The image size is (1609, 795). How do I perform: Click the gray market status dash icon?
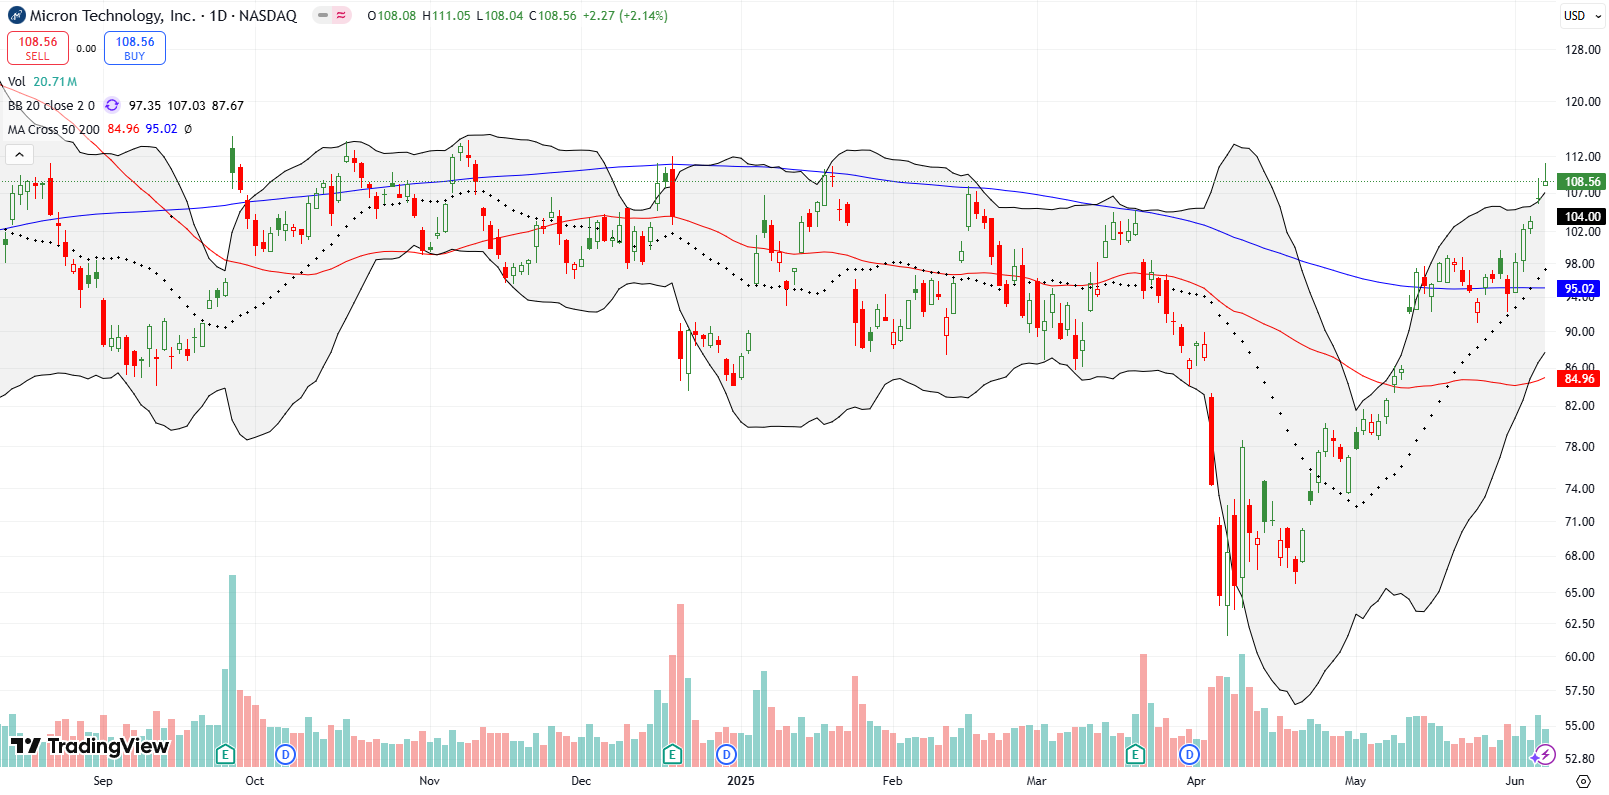click(323, 16)
